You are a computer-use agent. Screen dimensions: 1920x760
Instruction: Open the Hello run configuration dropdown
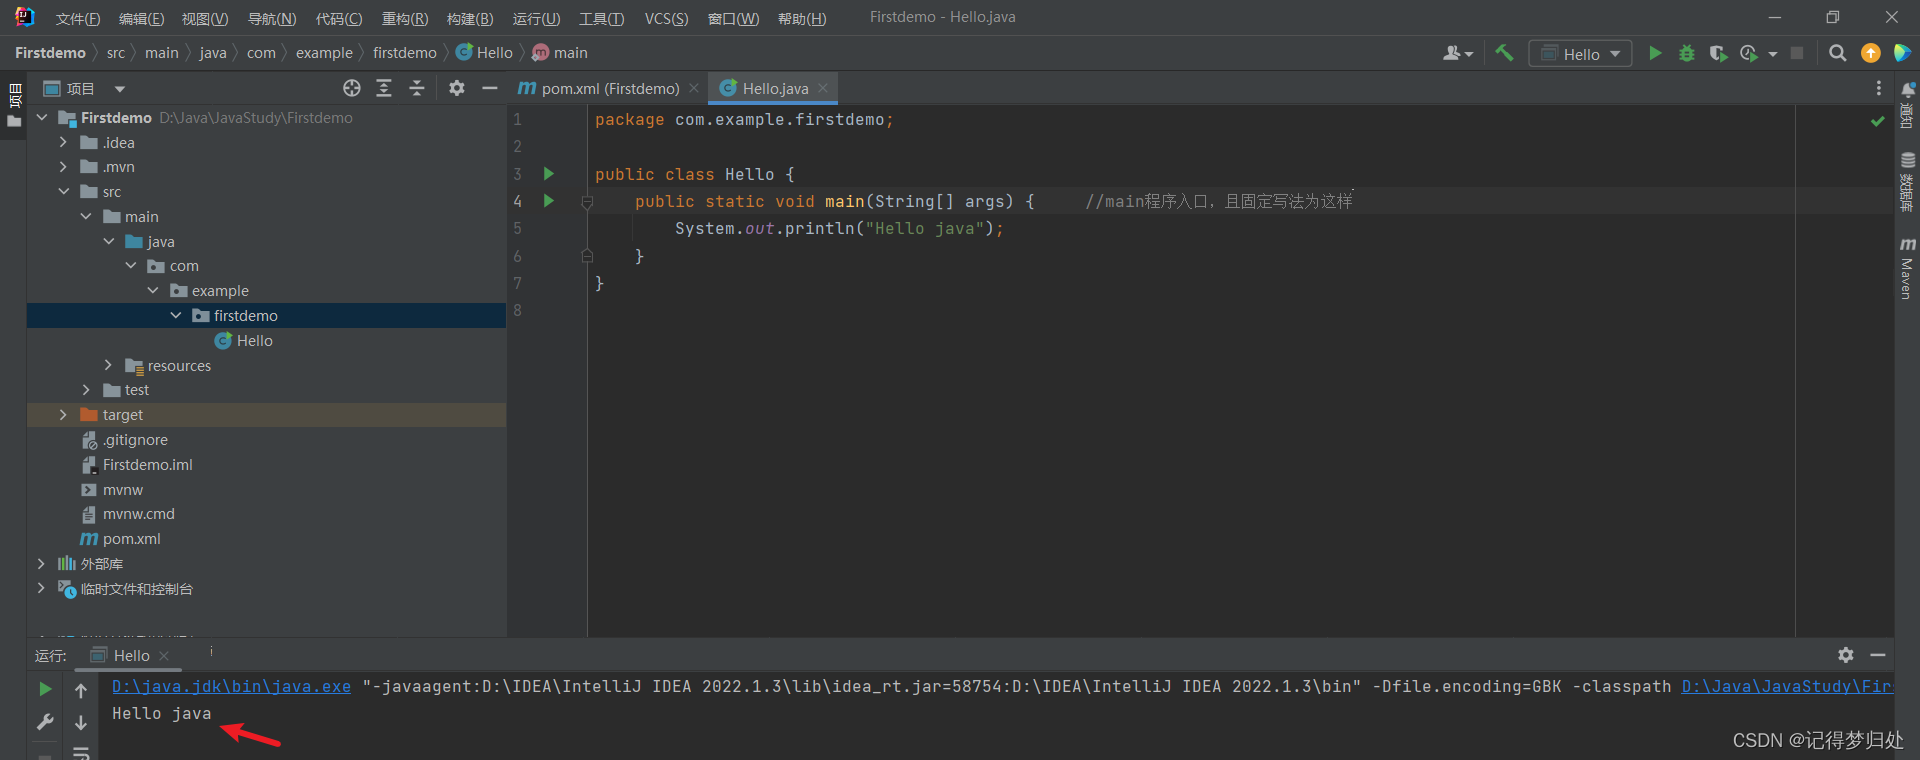pos(1580,54)
